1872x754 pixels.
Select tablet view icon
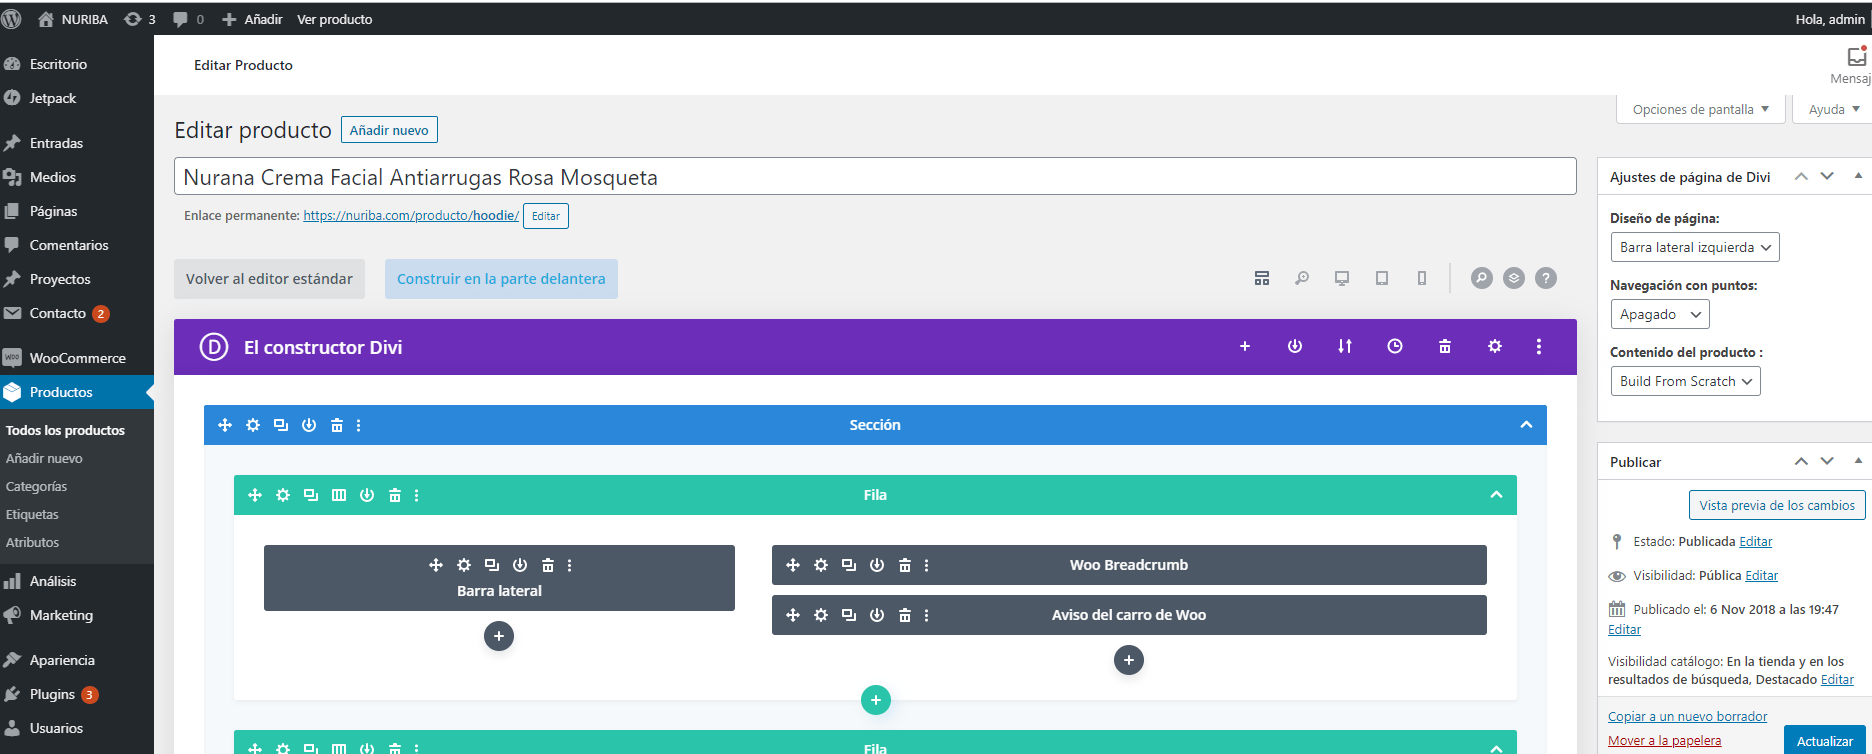(1382, 278)
